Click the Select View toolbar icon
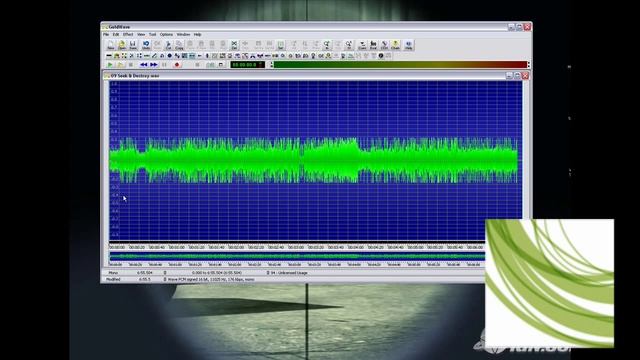This screenshot has height=360, width=640. click(x=258, y=45)
